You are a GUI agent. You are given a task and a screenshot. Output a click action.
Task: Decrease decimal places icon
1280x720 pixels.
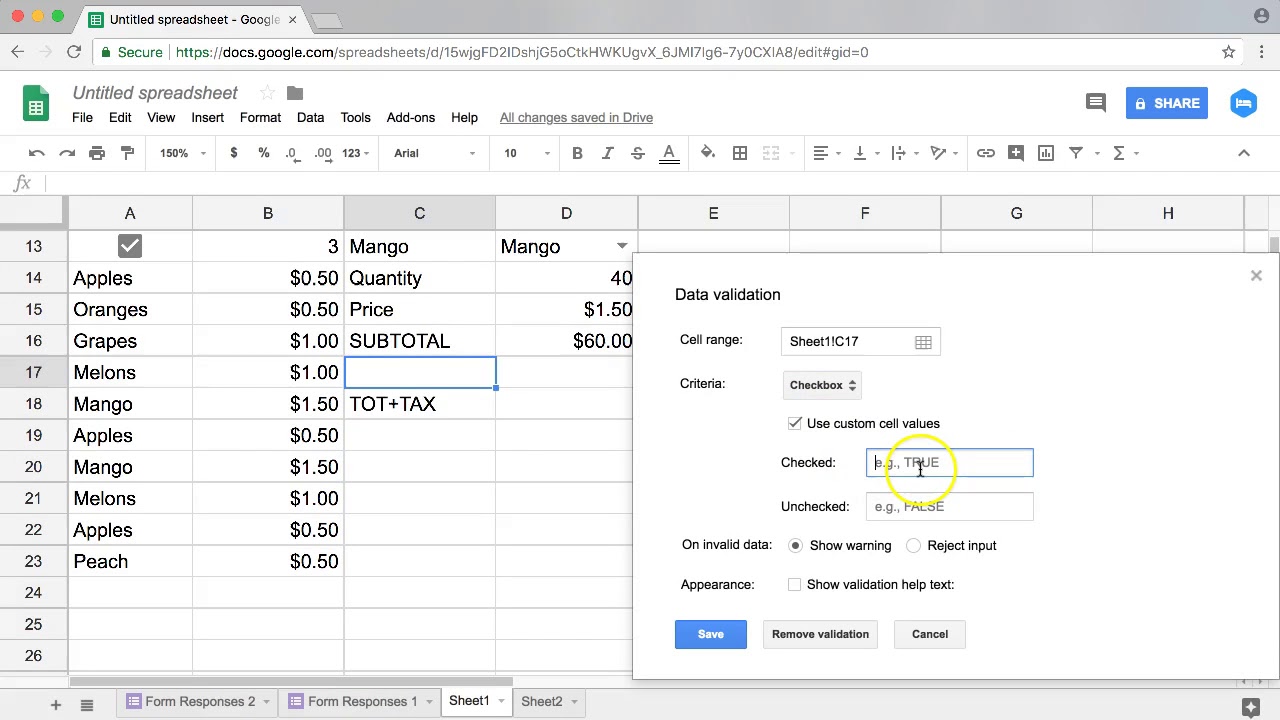click(292, 153)
